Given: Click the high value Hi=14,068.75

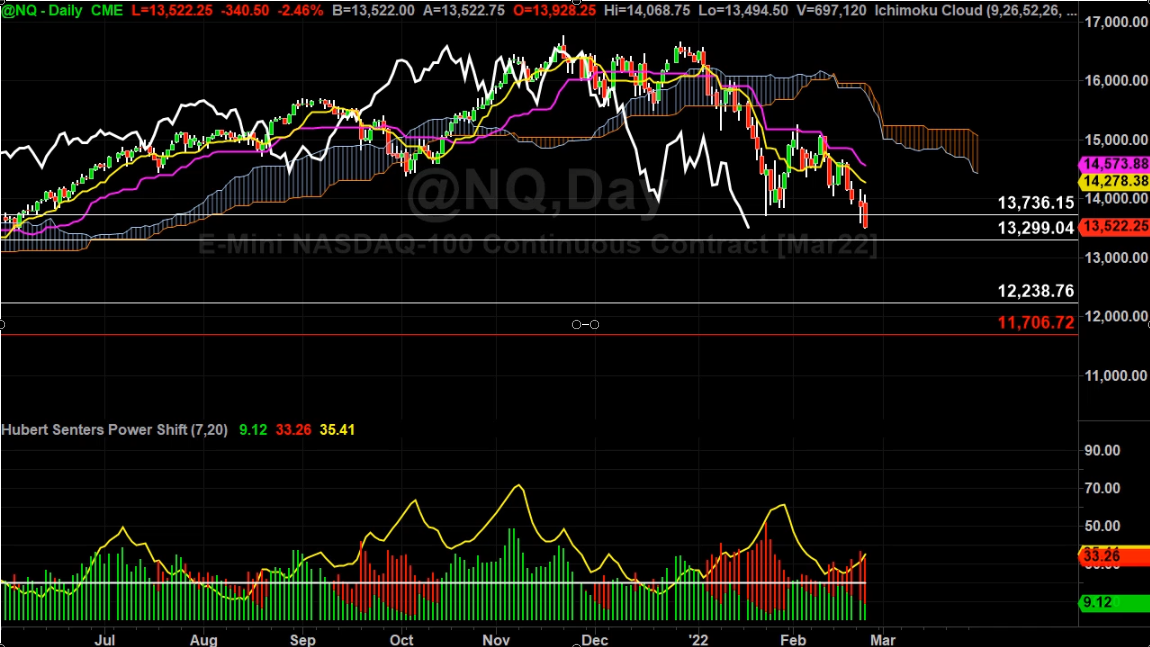Looking at the screenshot, I should (647, 11).
